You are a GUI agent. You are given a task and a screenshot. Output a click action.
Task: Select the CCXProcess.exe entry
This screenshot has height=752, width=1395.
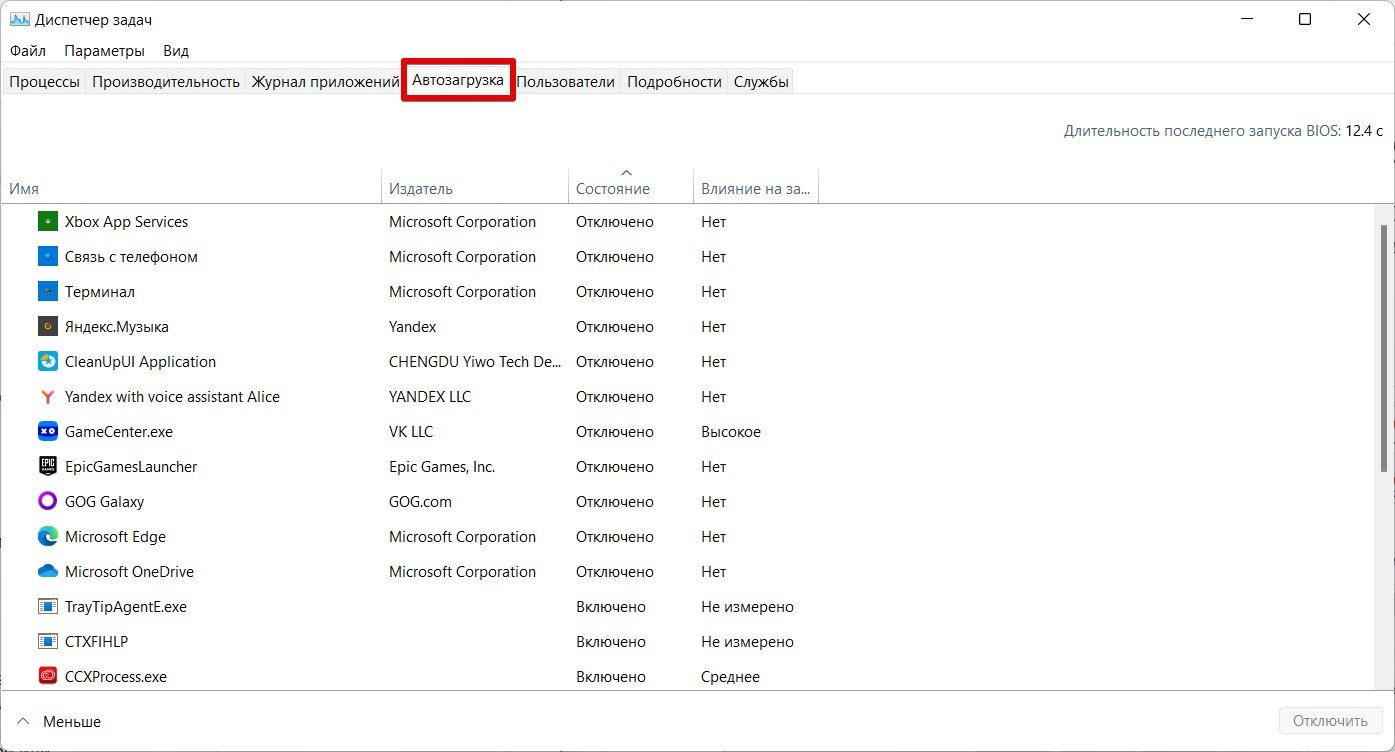point(116,677)
